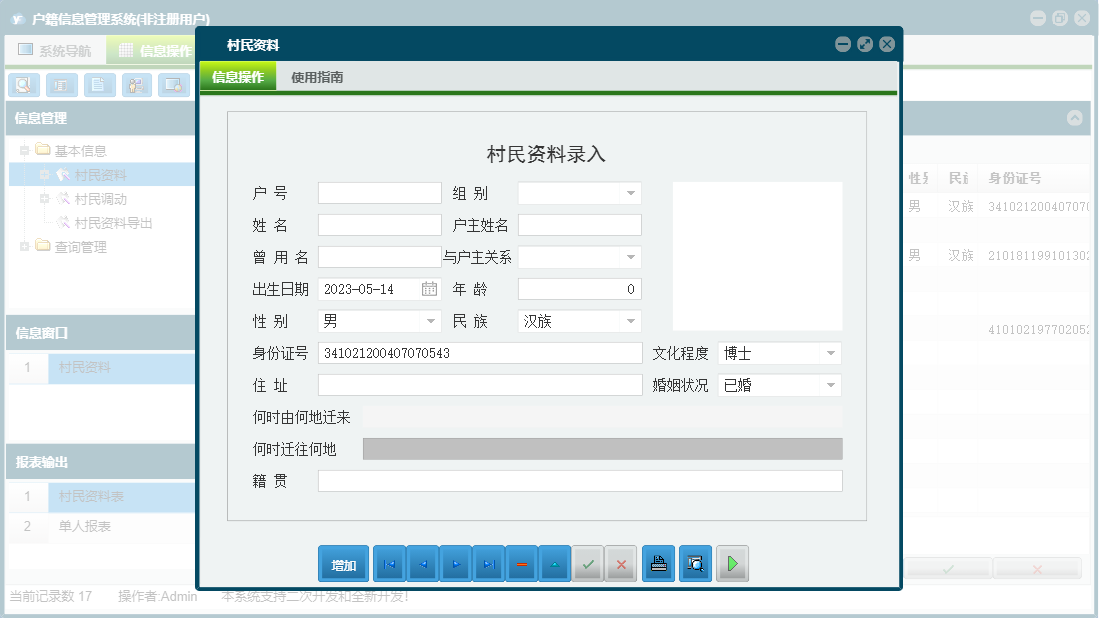Open print preview with the magnifier-document icon
The width and height of the screenshot is (1099, 618).
click(x=694, y=563)
